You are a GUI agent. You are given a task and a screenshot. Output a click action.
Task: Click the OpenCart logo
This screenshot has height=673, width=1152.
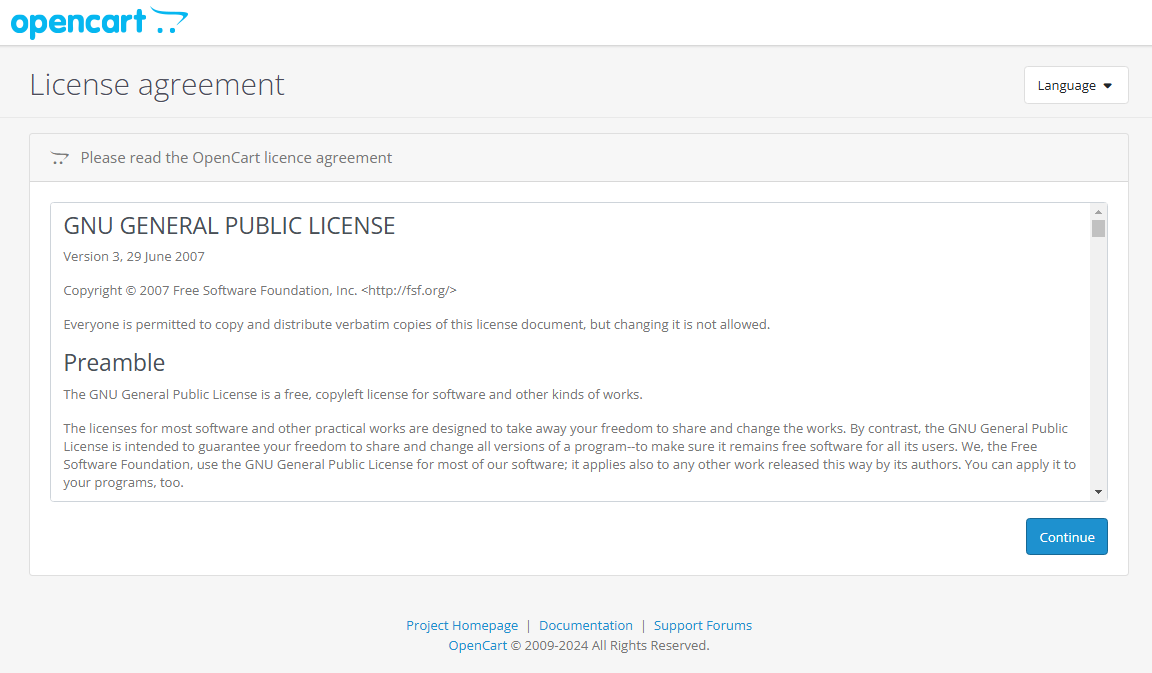click(99, 22)
